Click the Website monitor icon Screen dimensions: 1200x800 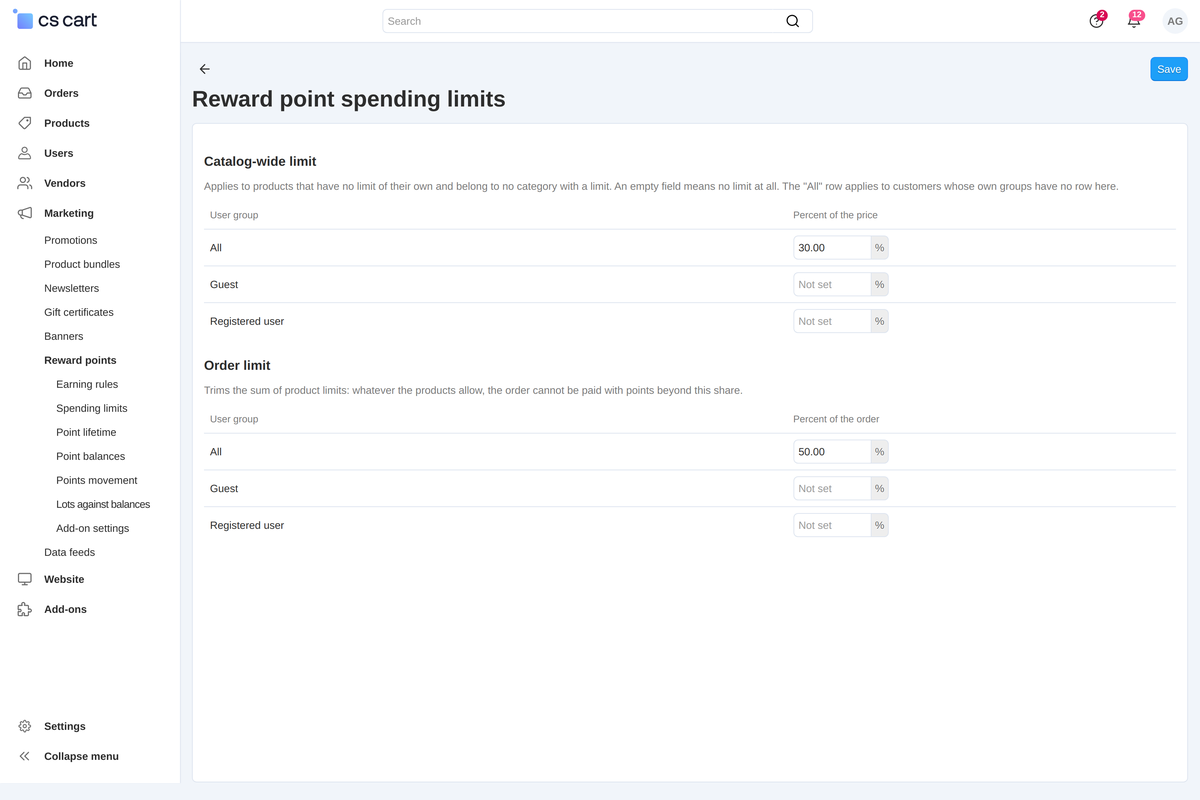tap(25, 579)
